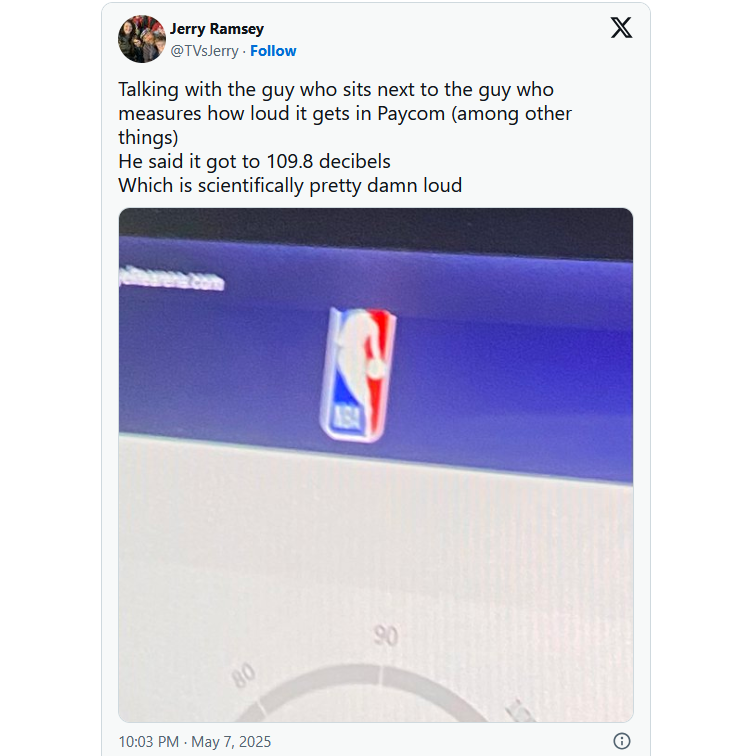Open the attached tweet photo

pyautogui.click(x=376, y=465)
